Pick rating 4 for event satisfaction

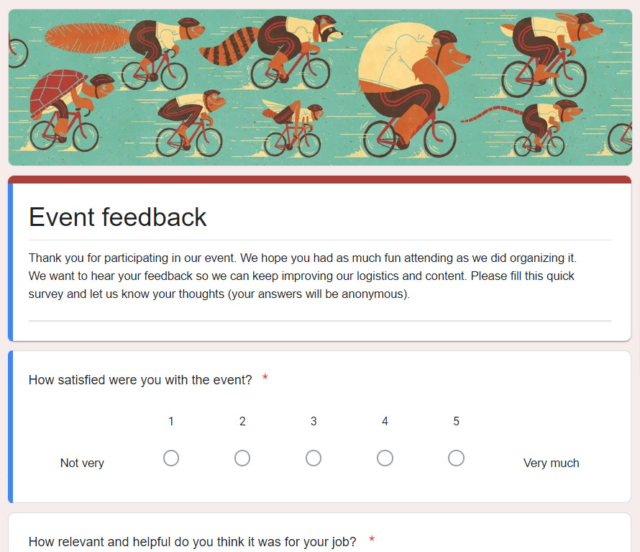pyautogui.click(x=385, y=458)
